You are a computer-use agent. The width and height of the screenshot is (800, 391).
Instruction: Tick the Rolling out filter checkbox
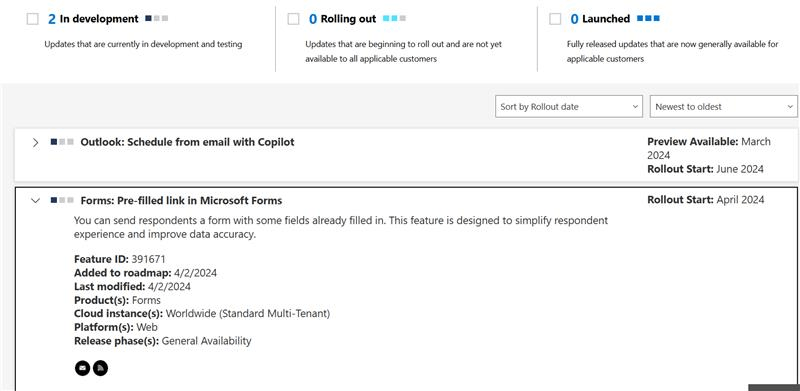293,19
